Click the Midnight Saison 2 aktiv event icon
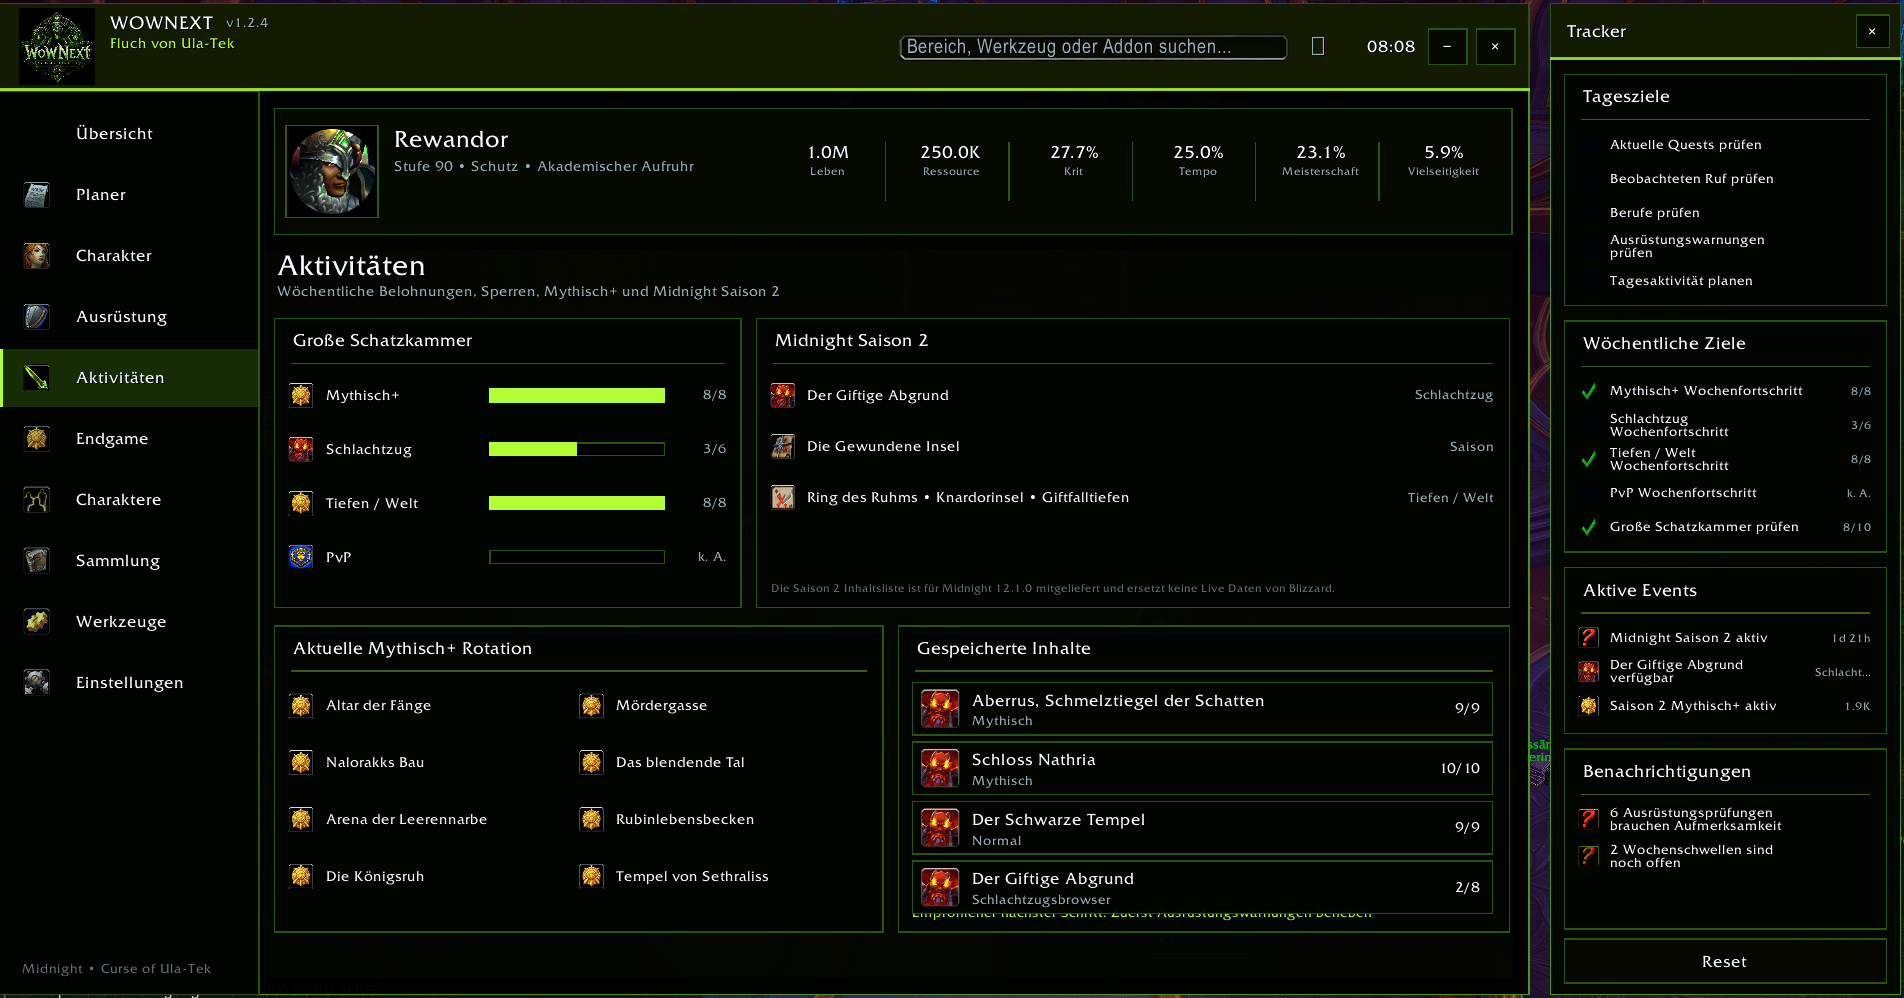Viewport: 1904px width, 998px height. pyautogui.click(x=1589, y=638)
